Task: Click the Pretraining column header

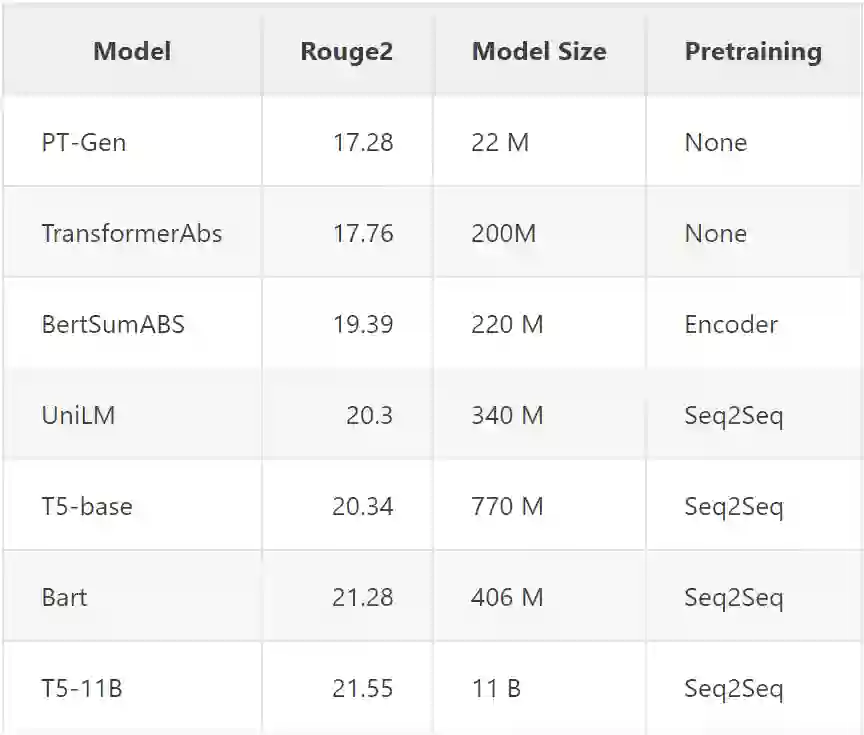Action: [753, 52]
